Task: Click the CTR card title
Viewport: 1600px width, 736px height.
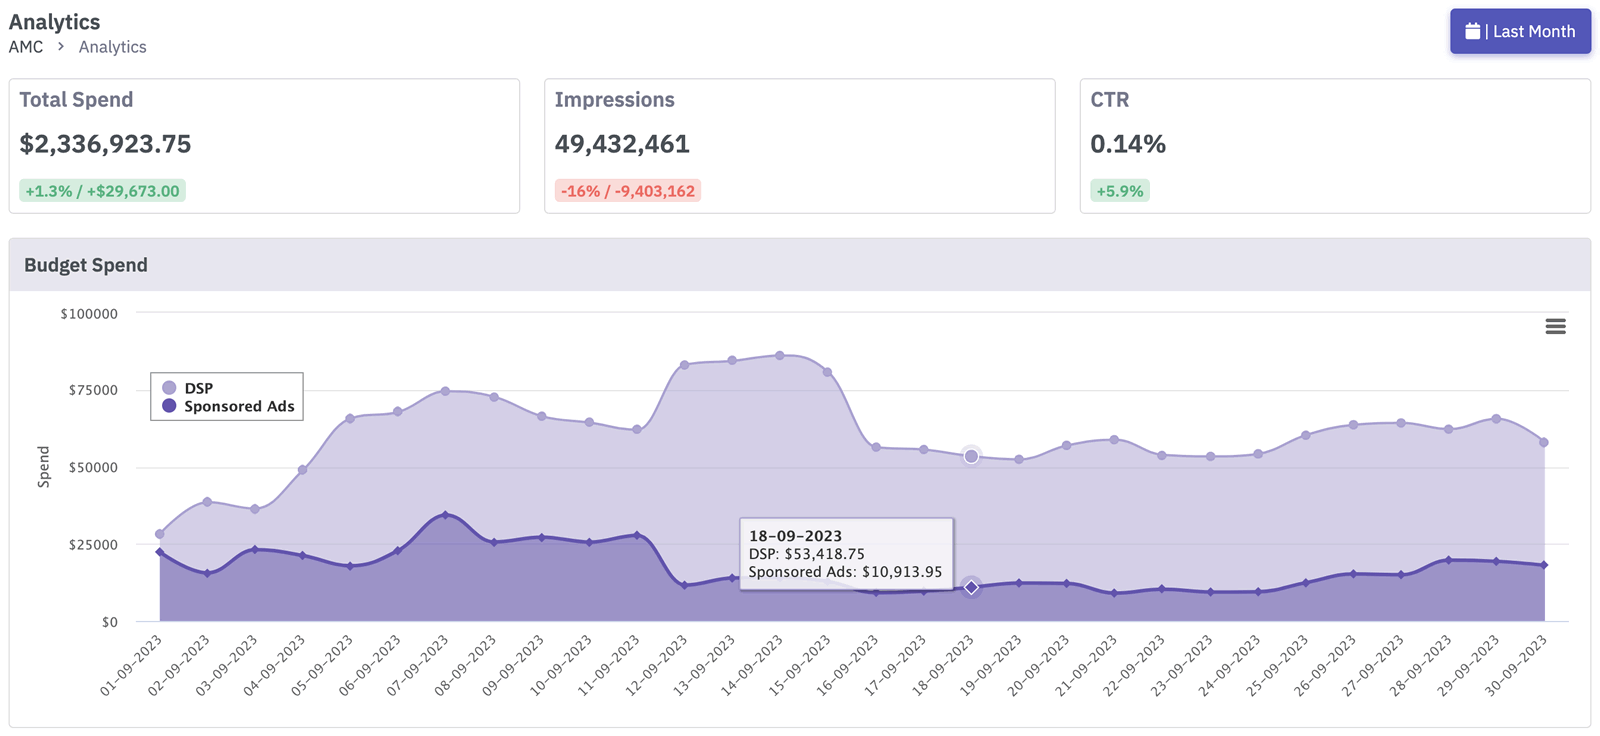Action: pos(1110,100)
